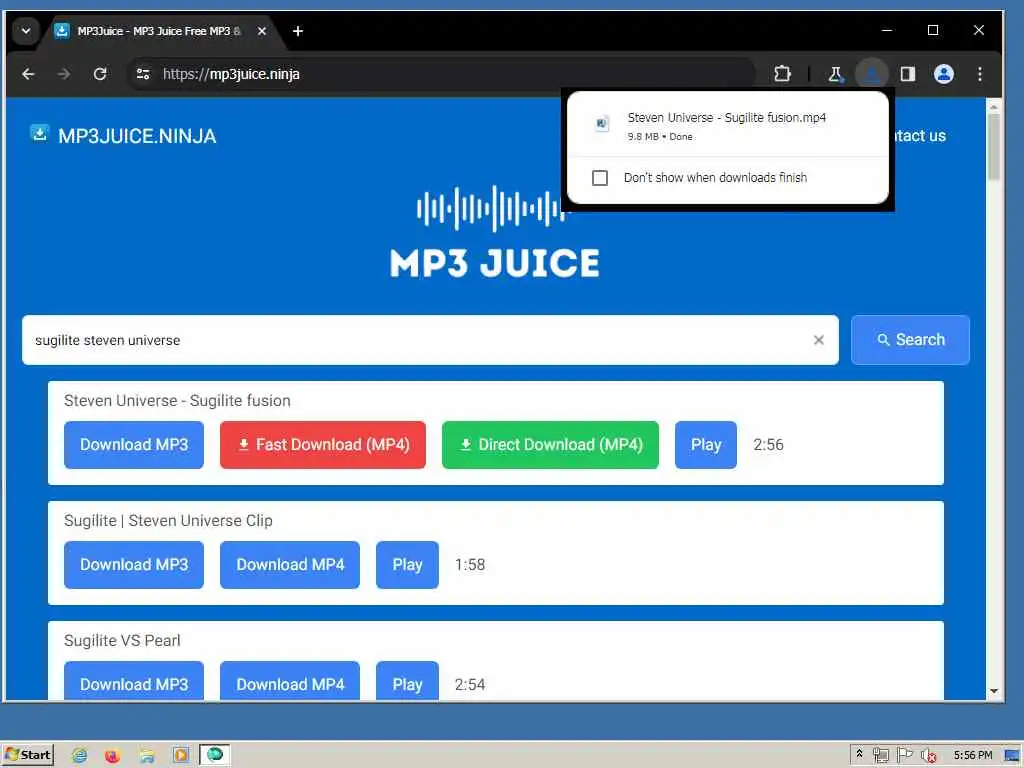This screenshot has height=768, width=1024.
Task: Open the media player taskbar icon
Action: (181, 756)
